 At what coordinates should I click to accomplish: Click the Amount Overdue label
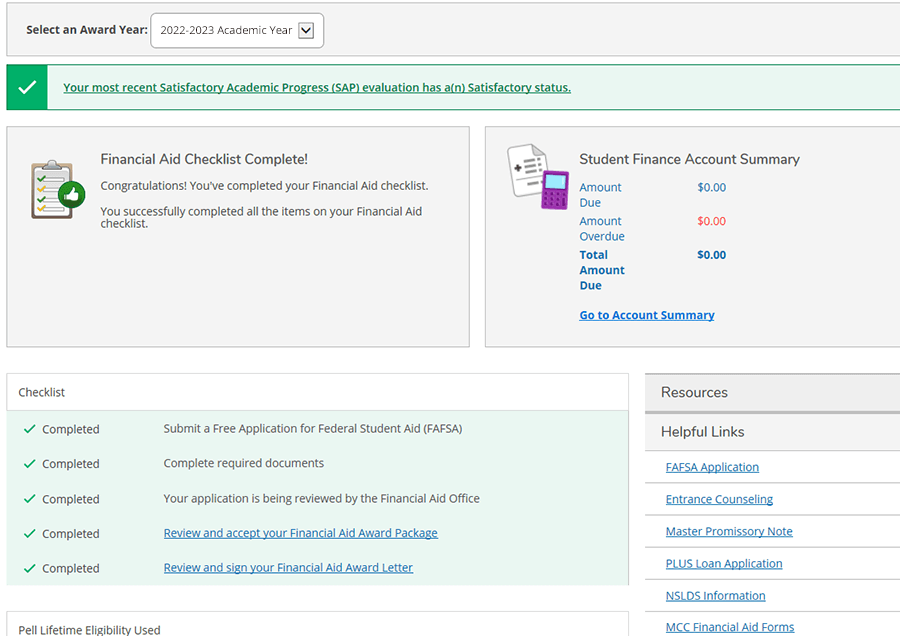602,228
